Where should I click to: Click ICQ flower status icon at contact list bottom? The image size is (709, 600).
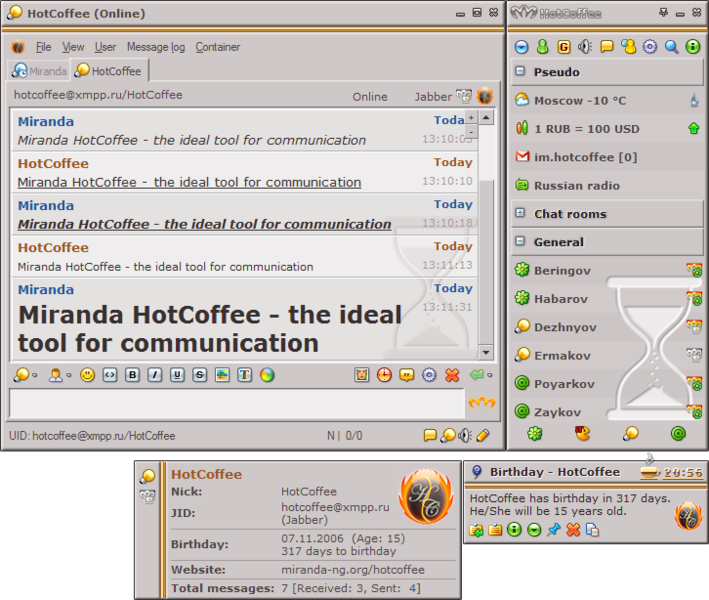click(x=534, y=434)
